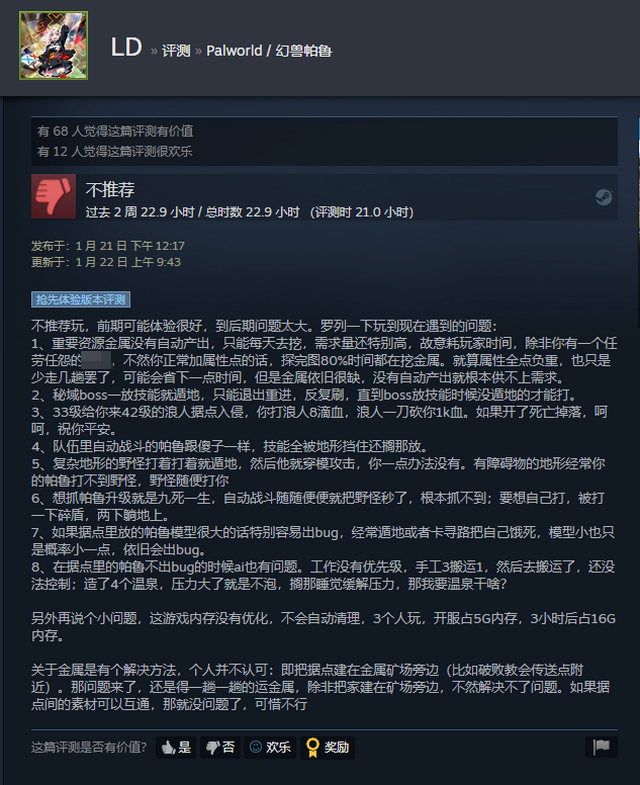Click the 更新于 1月22日 updated date
640x785 pixels.
tap(106, 262)
